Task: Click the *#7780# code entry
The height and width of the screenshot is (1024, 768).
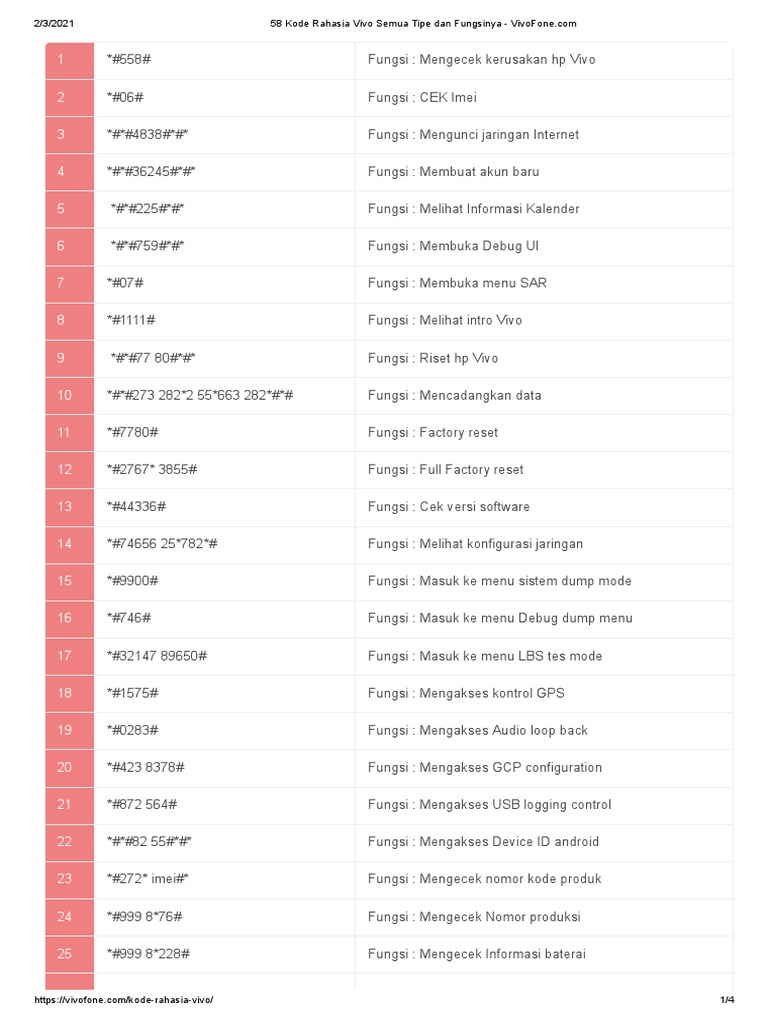Action: (133, 432)
